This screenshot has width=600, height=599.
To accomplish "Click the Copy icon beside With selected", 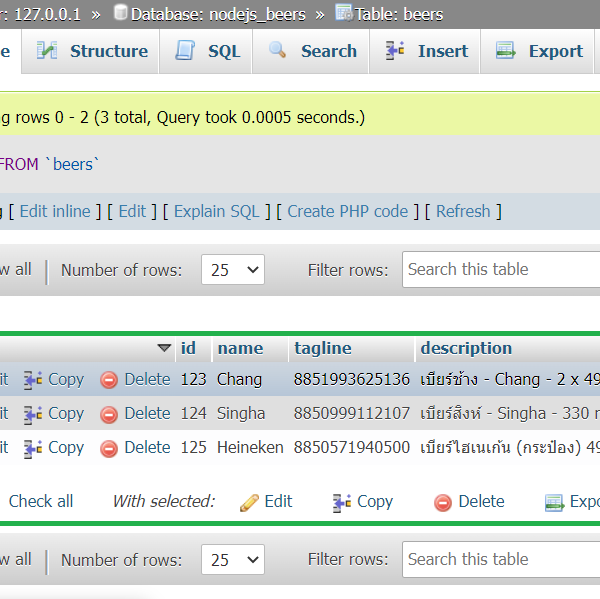I will point(342,502).
